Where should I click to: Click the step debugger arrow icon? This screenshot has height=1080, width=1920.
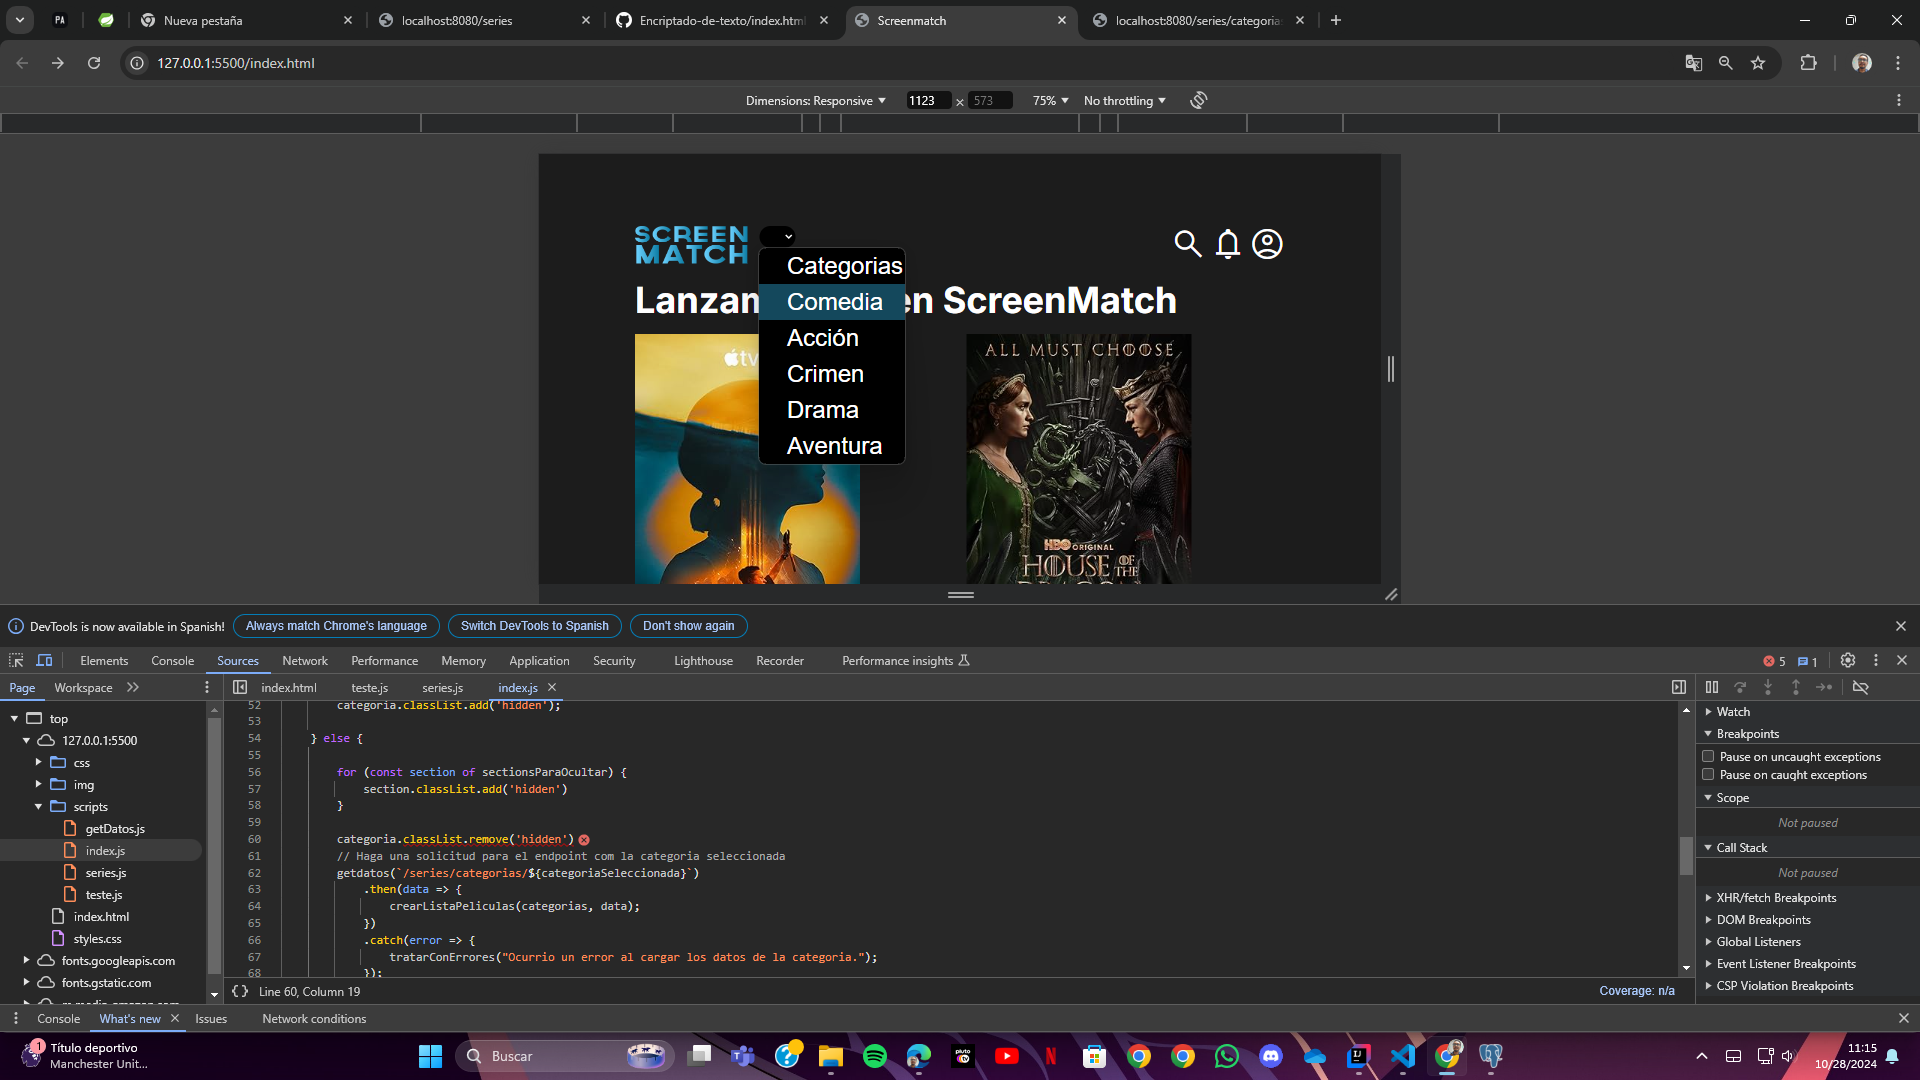1824,687
